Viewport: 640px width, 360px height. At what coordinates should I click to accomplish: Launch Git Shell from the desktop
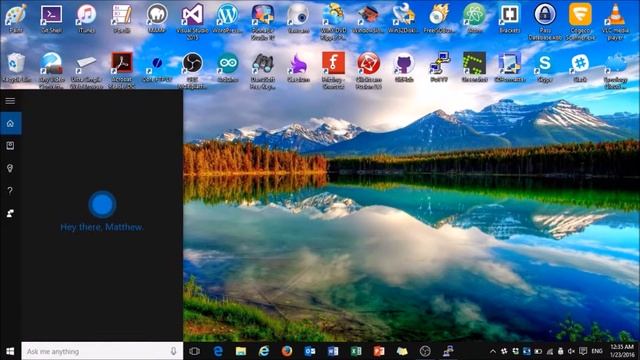tap(51, 18)
